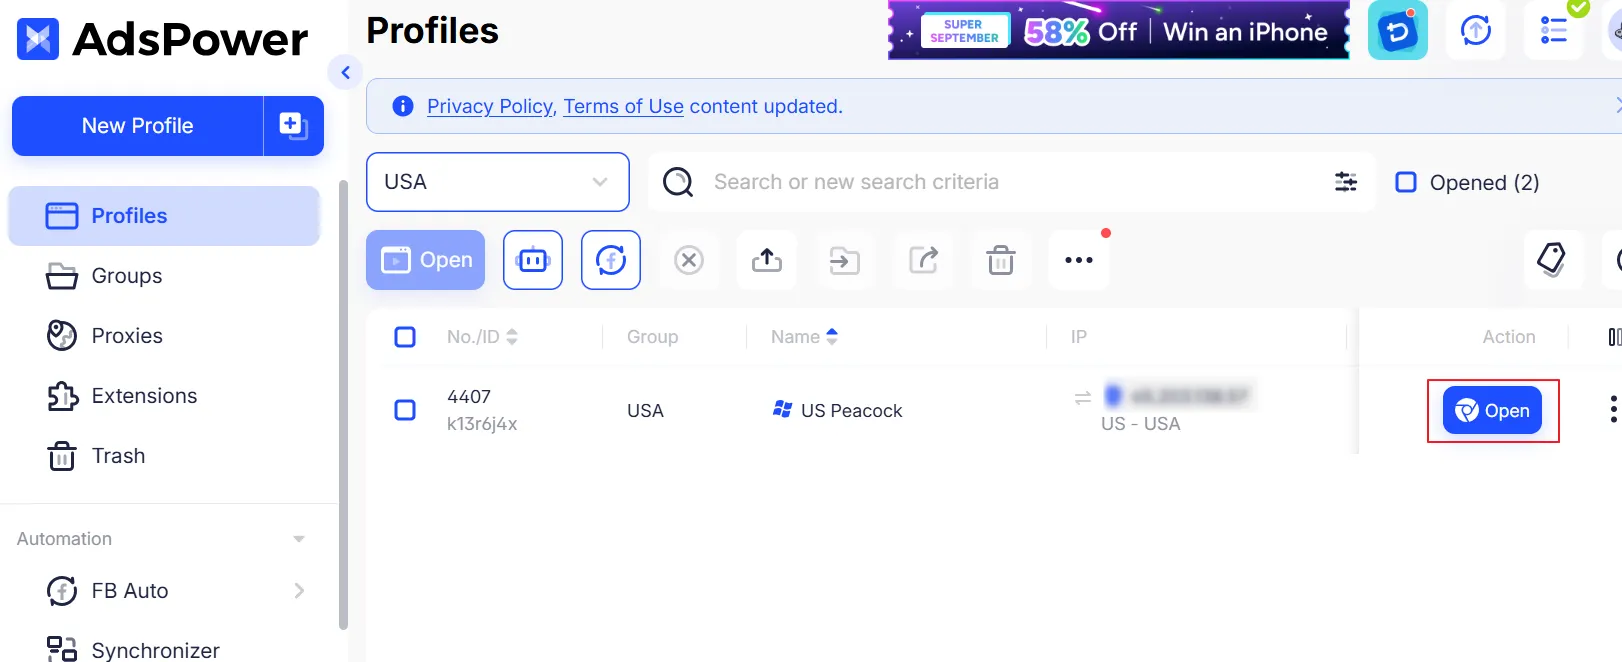Collapse the sidebar with the arrow button

click(x=345, y=72)
